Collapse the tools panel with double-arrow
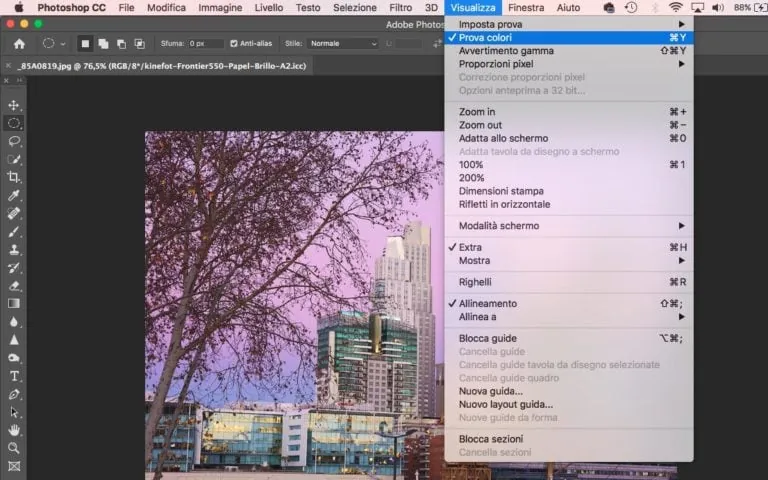This screenshot has width=768, height=480. tap(20, 80)
